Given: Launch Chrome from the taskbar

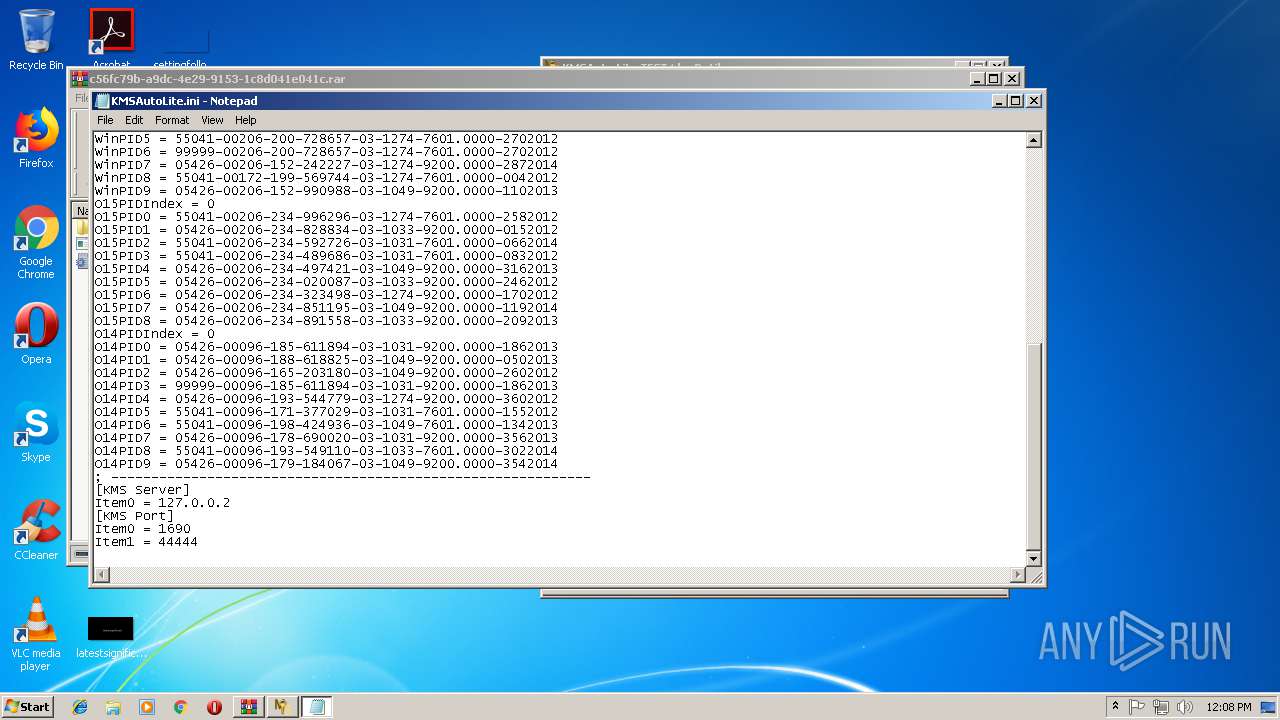Looking at the screenshot, I should click(180, 707).
